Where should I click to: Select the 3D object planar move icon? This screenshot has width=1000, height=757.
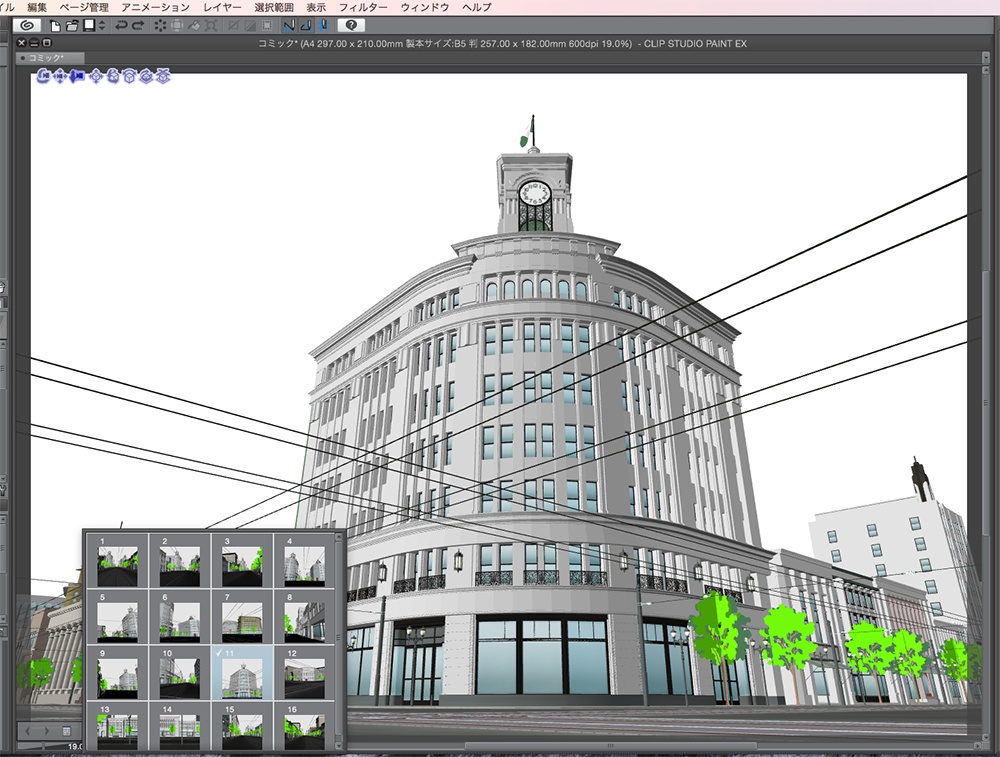click(x=96, y=77)
